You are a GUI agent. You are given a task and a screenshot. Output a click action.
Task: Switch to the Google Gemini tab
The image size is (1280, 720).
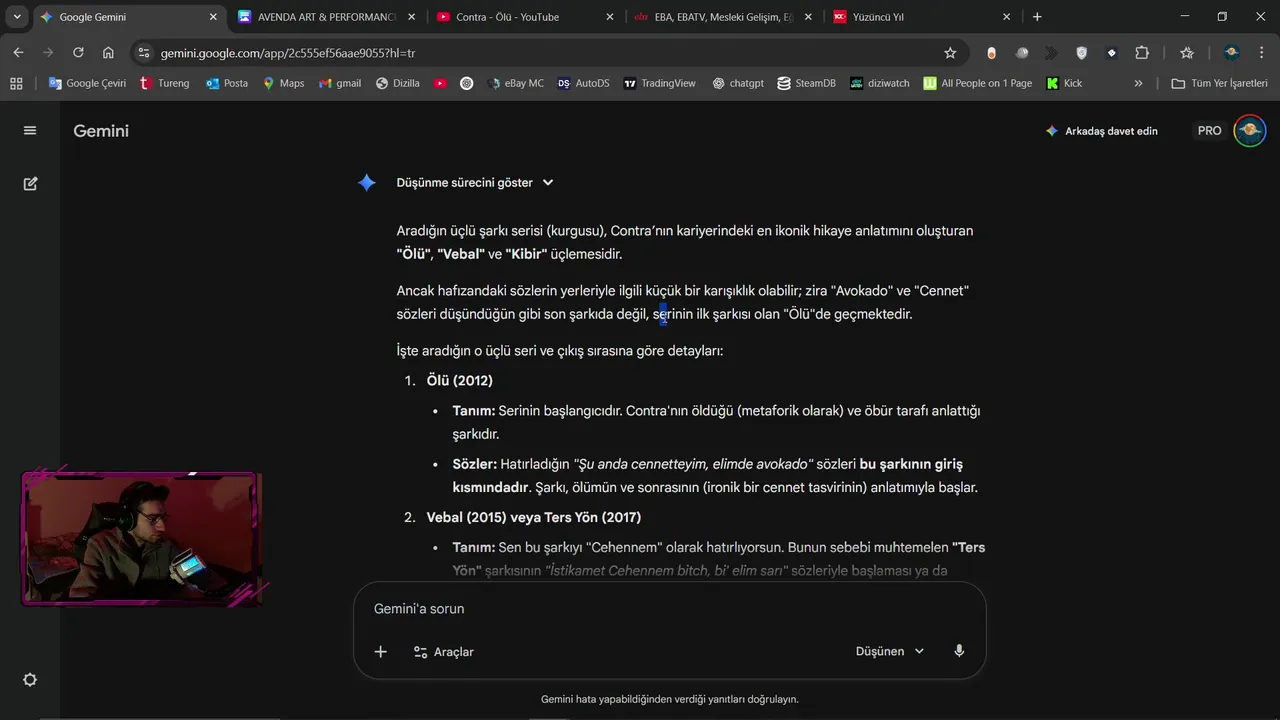(x=128, y=17)
